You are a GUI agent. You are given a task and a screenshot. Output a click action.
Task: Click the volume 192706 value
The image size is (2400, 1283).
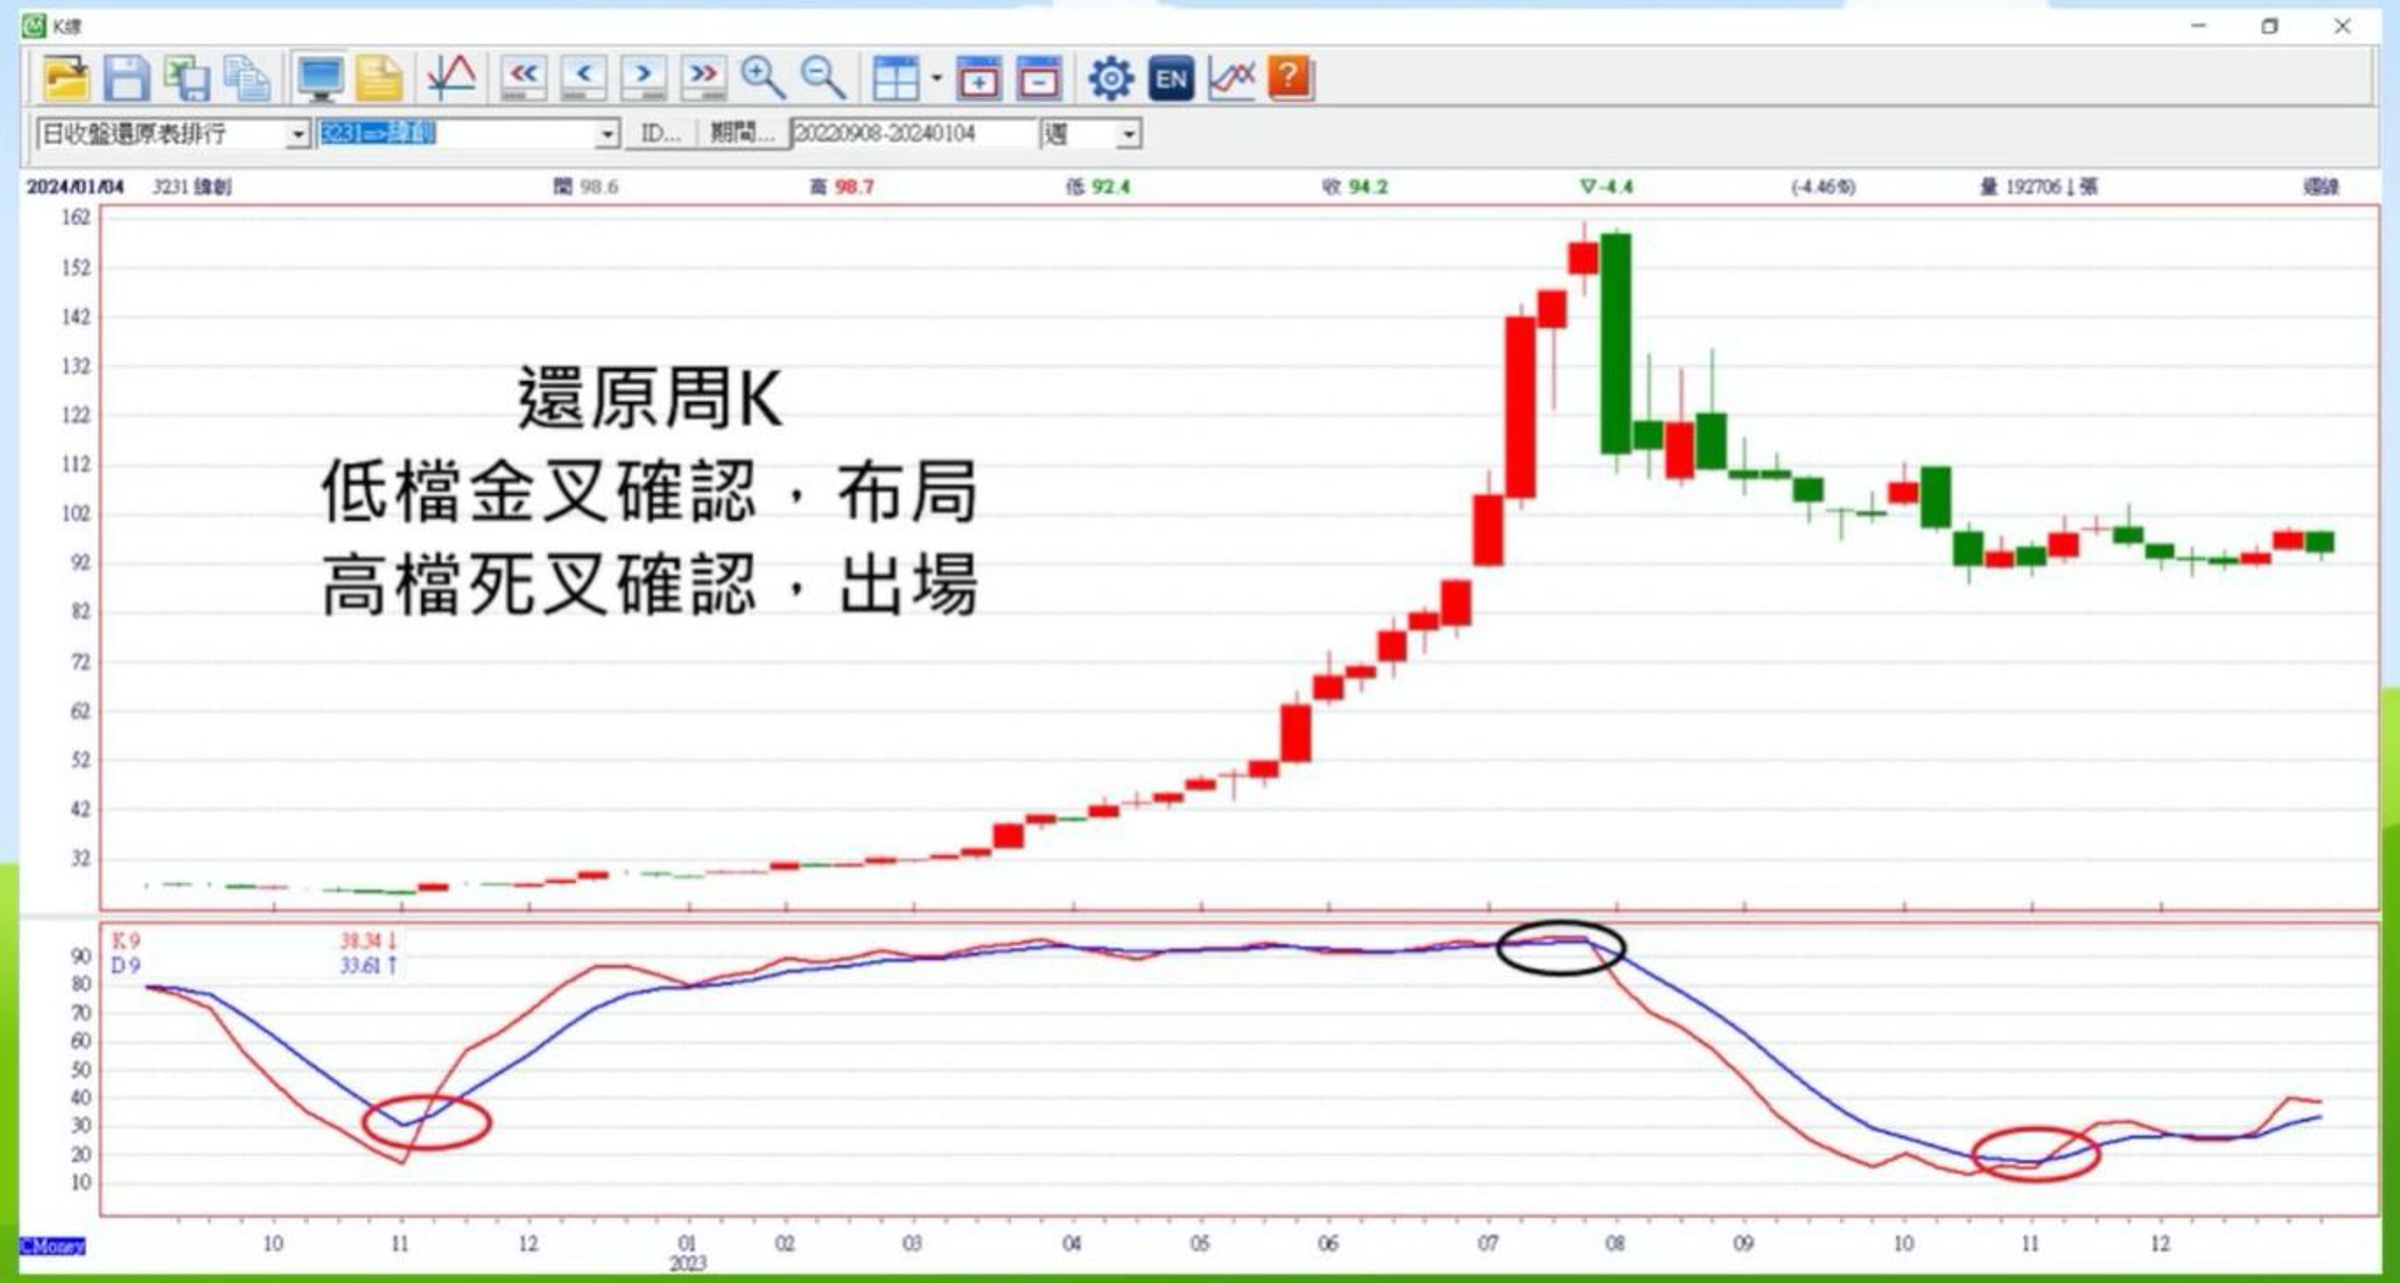pyautogui.click(x=2033, y=187)
